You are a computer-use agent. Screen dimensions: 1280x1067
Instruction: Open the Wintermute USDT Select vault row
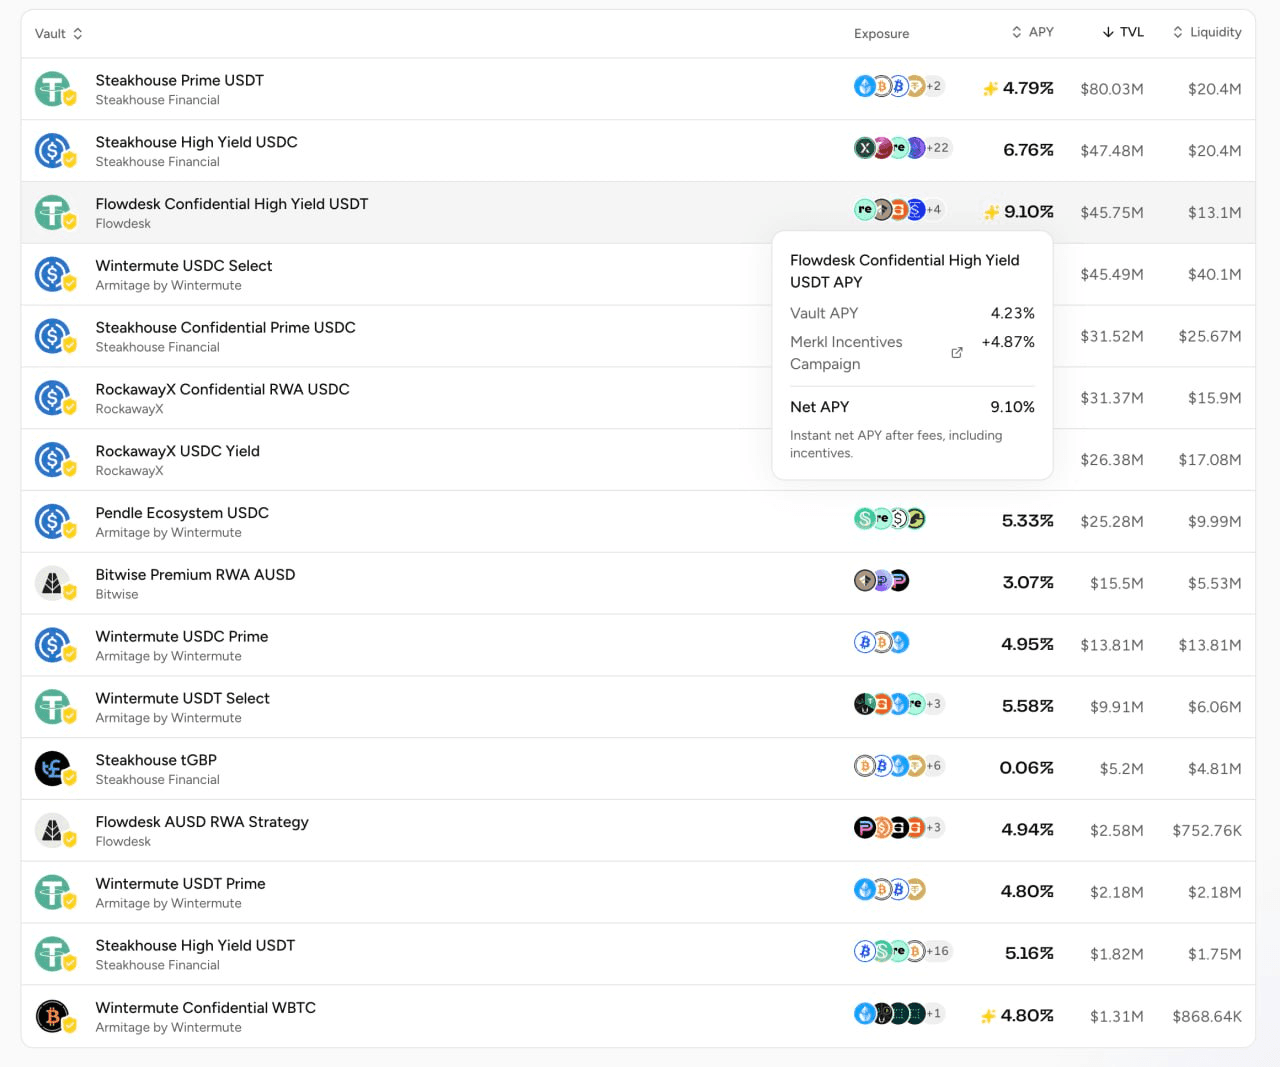click(638, 707)
